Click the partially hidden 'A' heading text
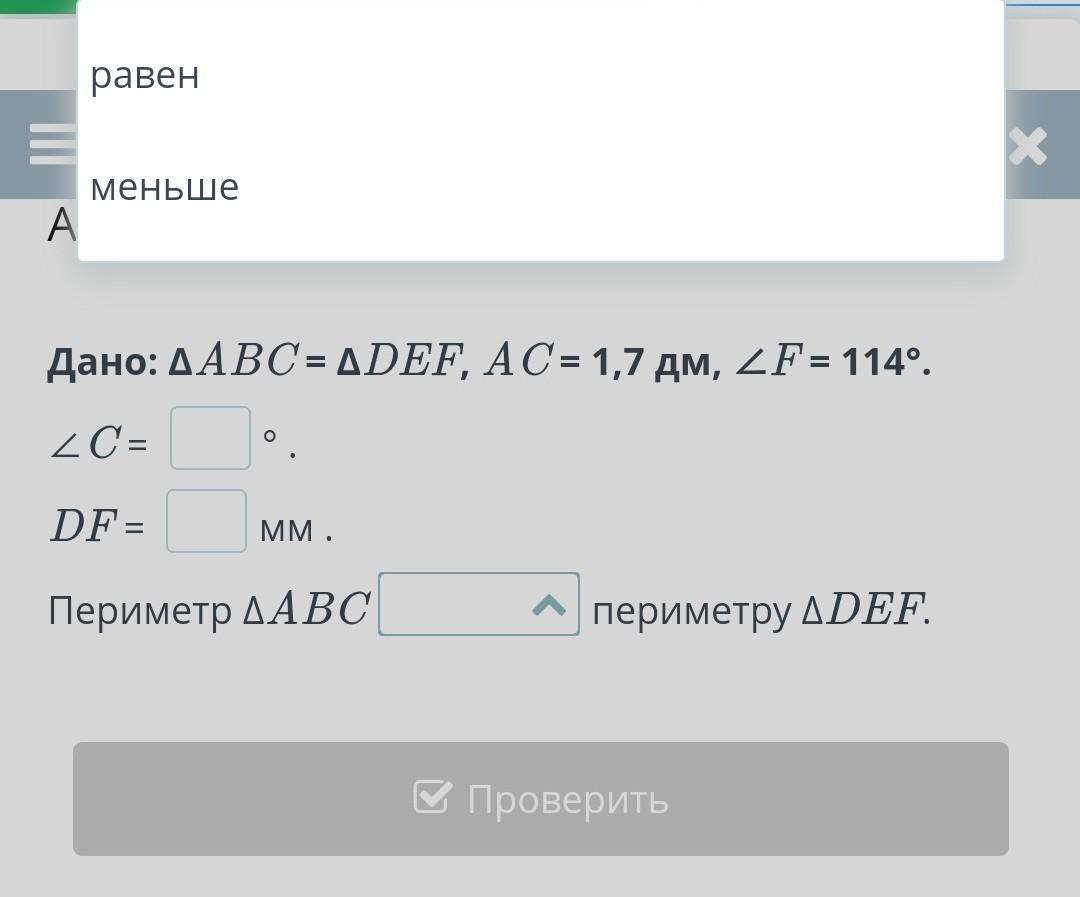Screen dimensions: 1080x897 point(62,225)
